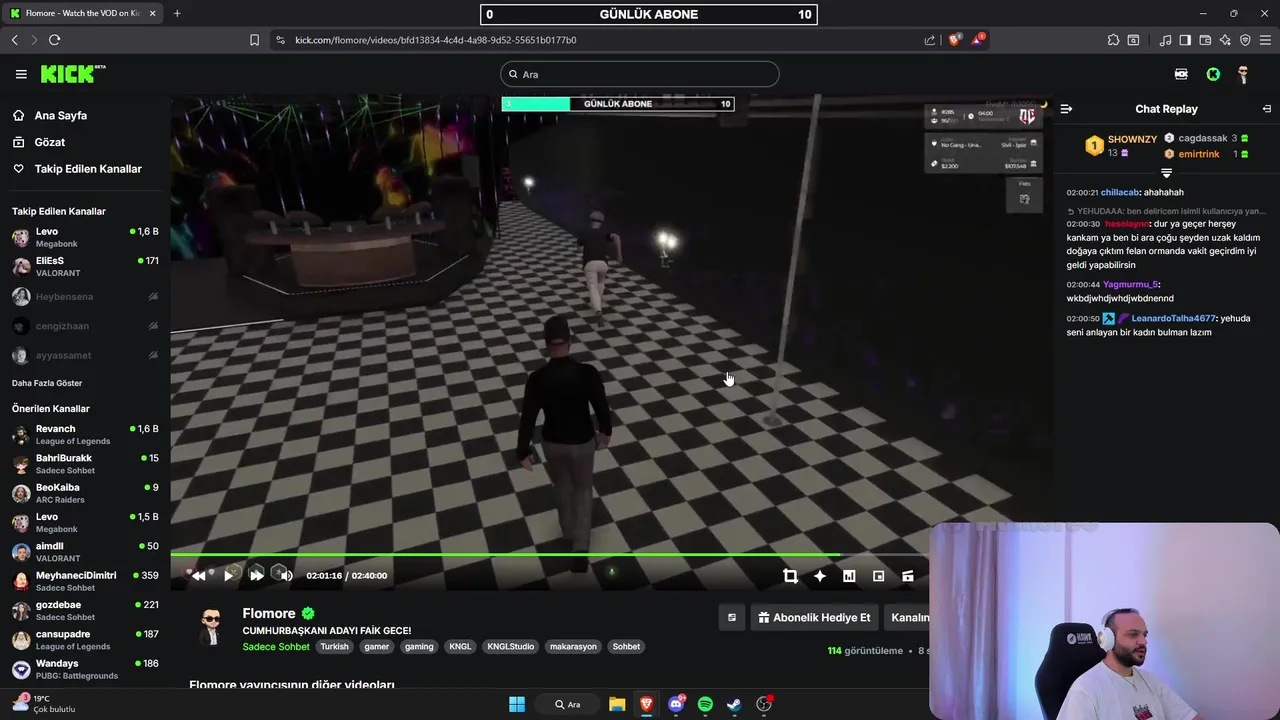Image resolution: width=1280 pixels, height=720 pixels.
Task: Play the paused VOD
Action: click(228, 575)
